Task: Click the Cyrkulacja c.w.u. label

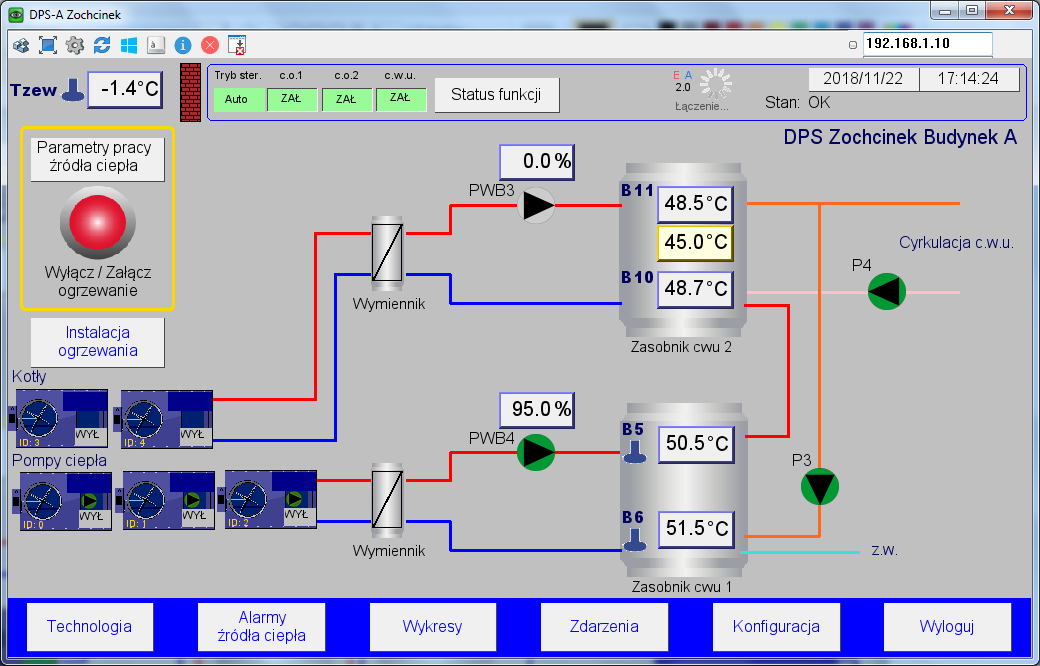Action: [x=956, y=243]
